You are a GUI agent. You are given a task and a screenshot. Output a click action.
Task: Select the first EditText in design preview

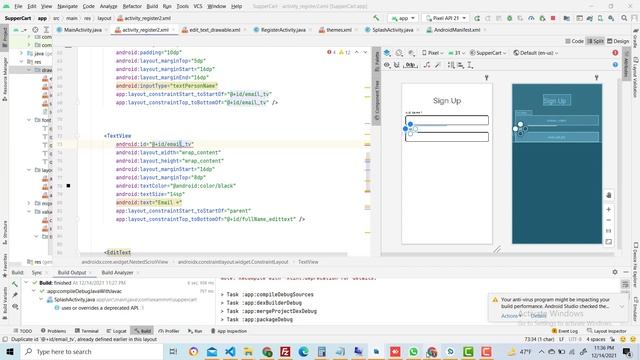point(447,120)
